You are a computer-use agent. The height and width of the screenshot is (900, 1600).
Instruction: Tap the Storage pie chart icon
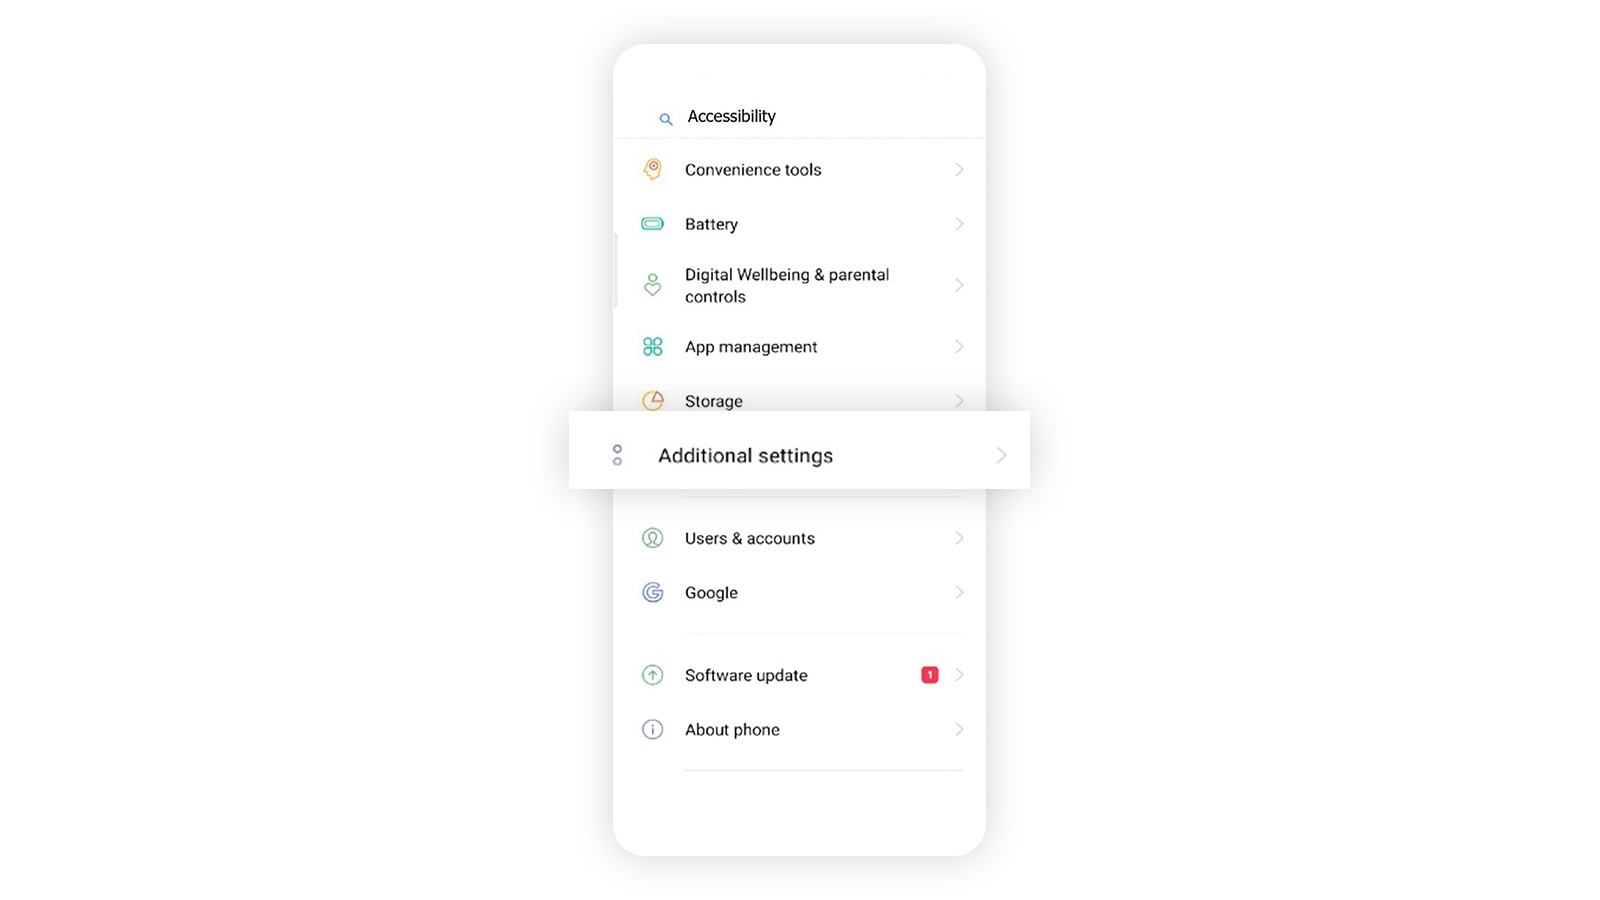point(652,400)
